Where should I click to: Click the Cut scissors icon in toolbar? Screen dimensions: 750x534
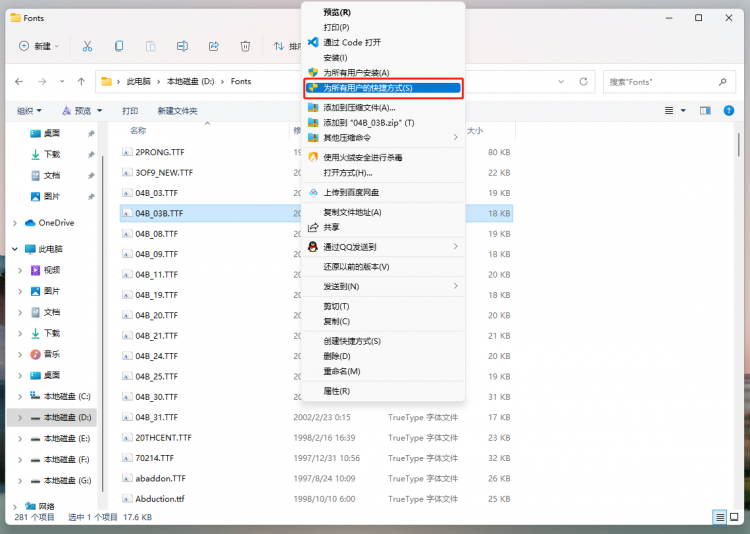[x=87, y=46]
